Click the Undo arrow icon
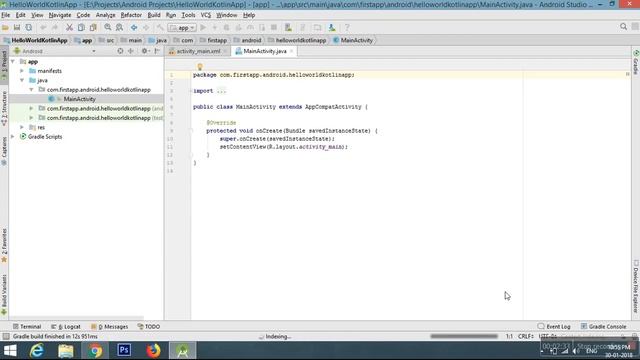The height and width of the screenshot is (360, 640). click(43, 27)
